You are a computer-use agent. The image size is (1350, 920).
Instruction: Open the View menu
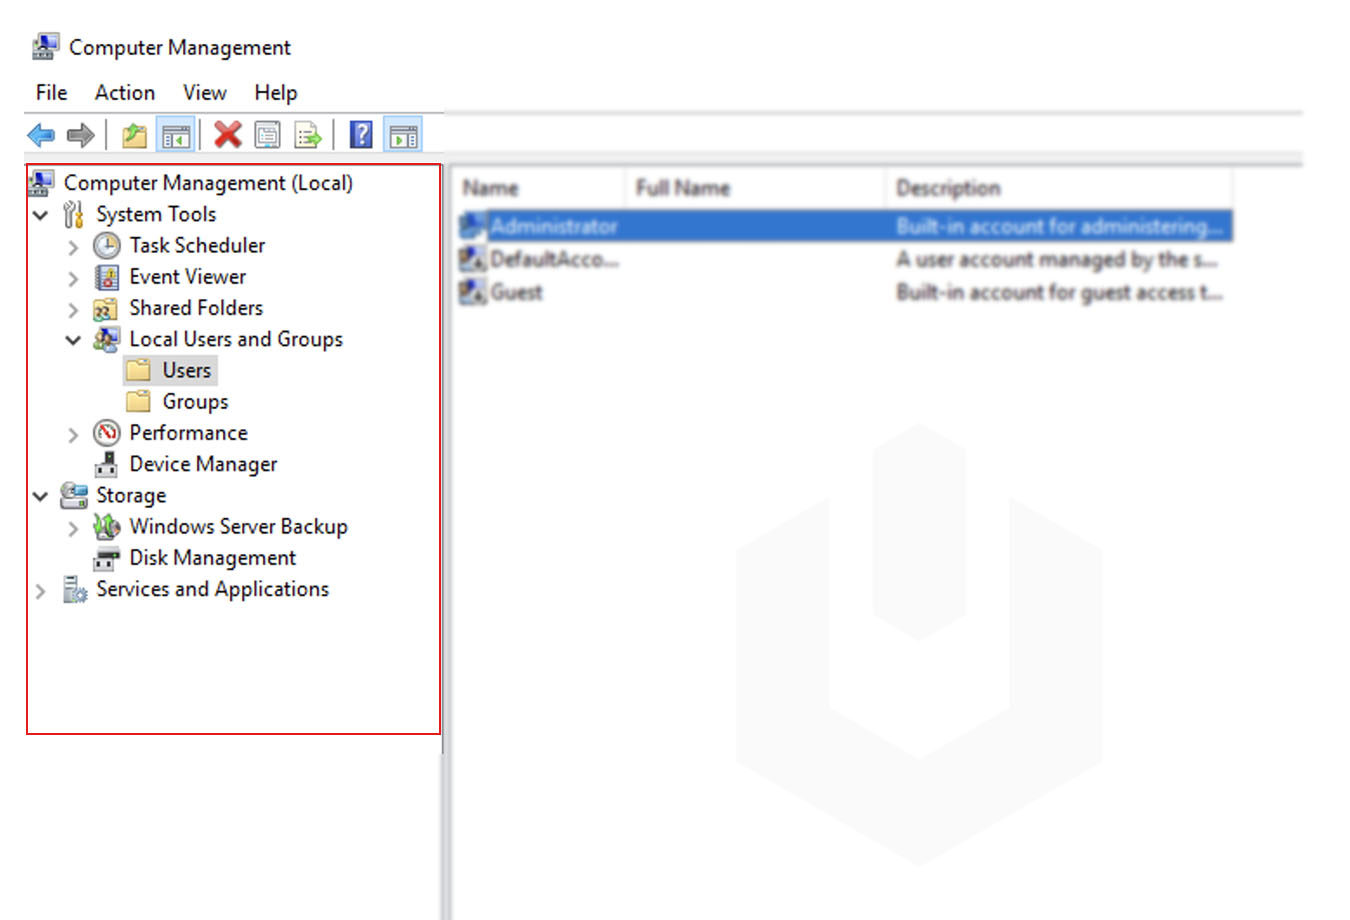(204, 92)
